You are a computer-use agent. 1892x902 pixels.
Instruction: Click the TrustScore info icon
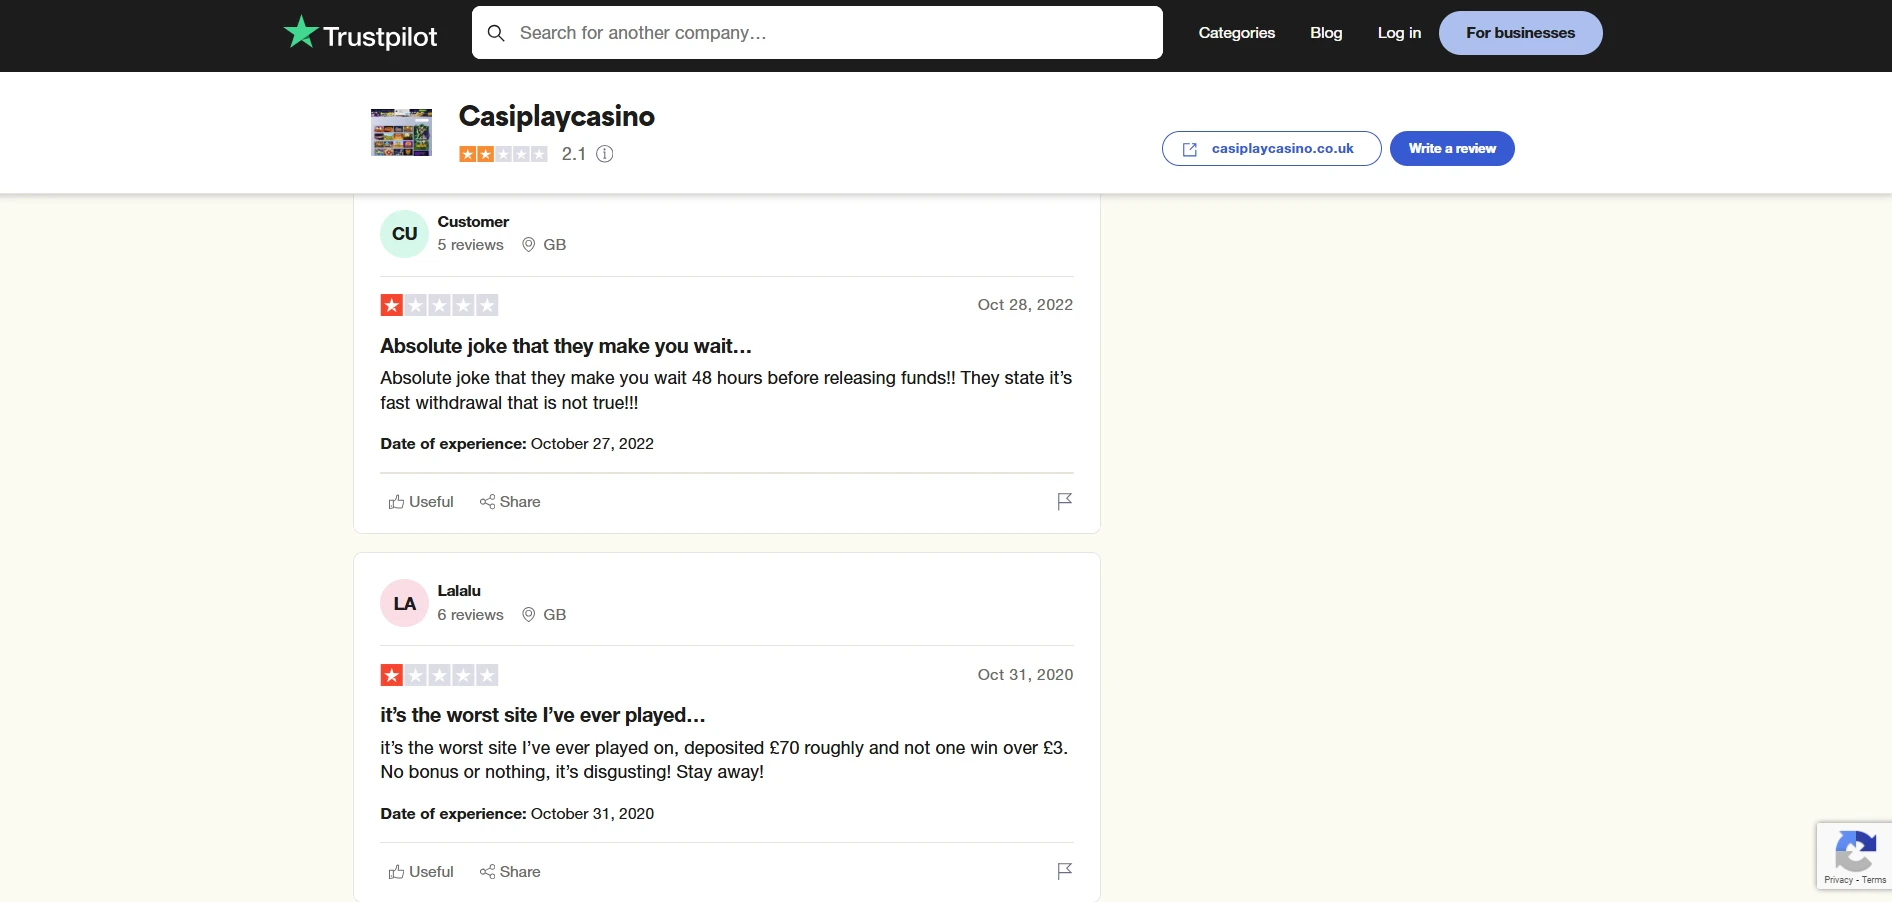tap(605, 154)
